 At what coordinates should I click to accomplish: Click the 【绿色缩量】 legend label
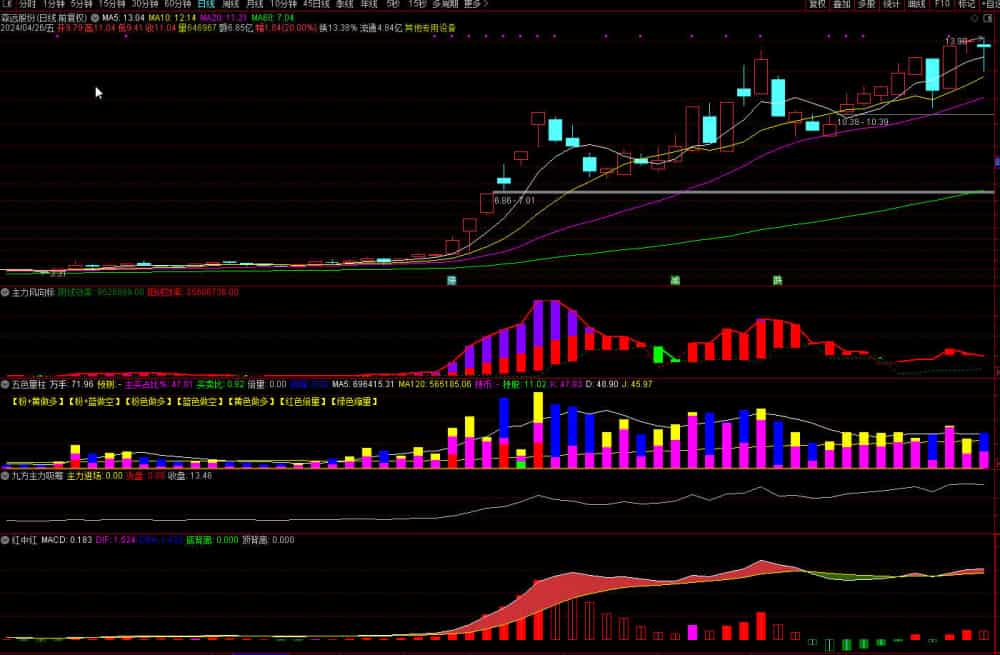pos(355,402)
